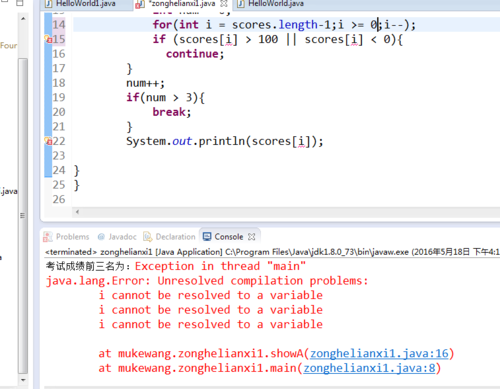Click the Problems view icon
Screen dimensions: 500x389
[48, 237]
